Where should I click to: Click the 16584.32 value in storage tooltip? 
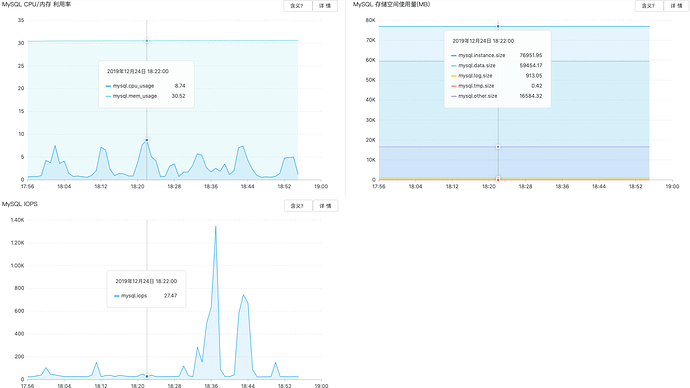[531, 96]
